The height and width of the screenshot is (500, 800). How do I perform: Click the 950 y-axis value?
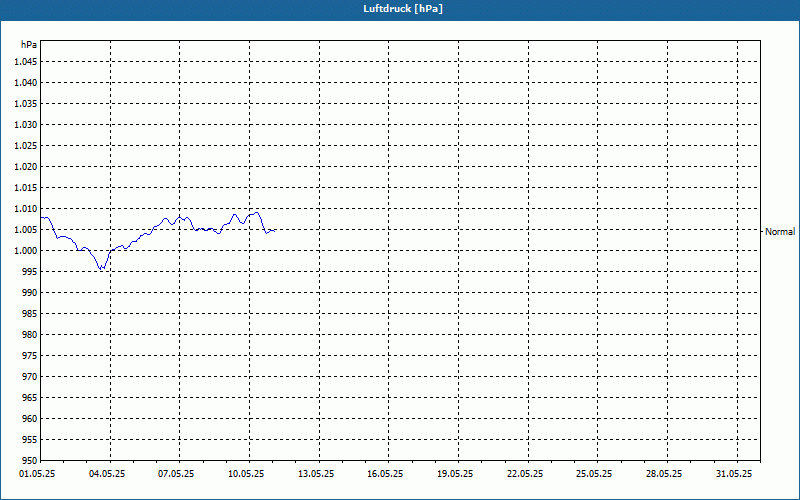(30, 460)
